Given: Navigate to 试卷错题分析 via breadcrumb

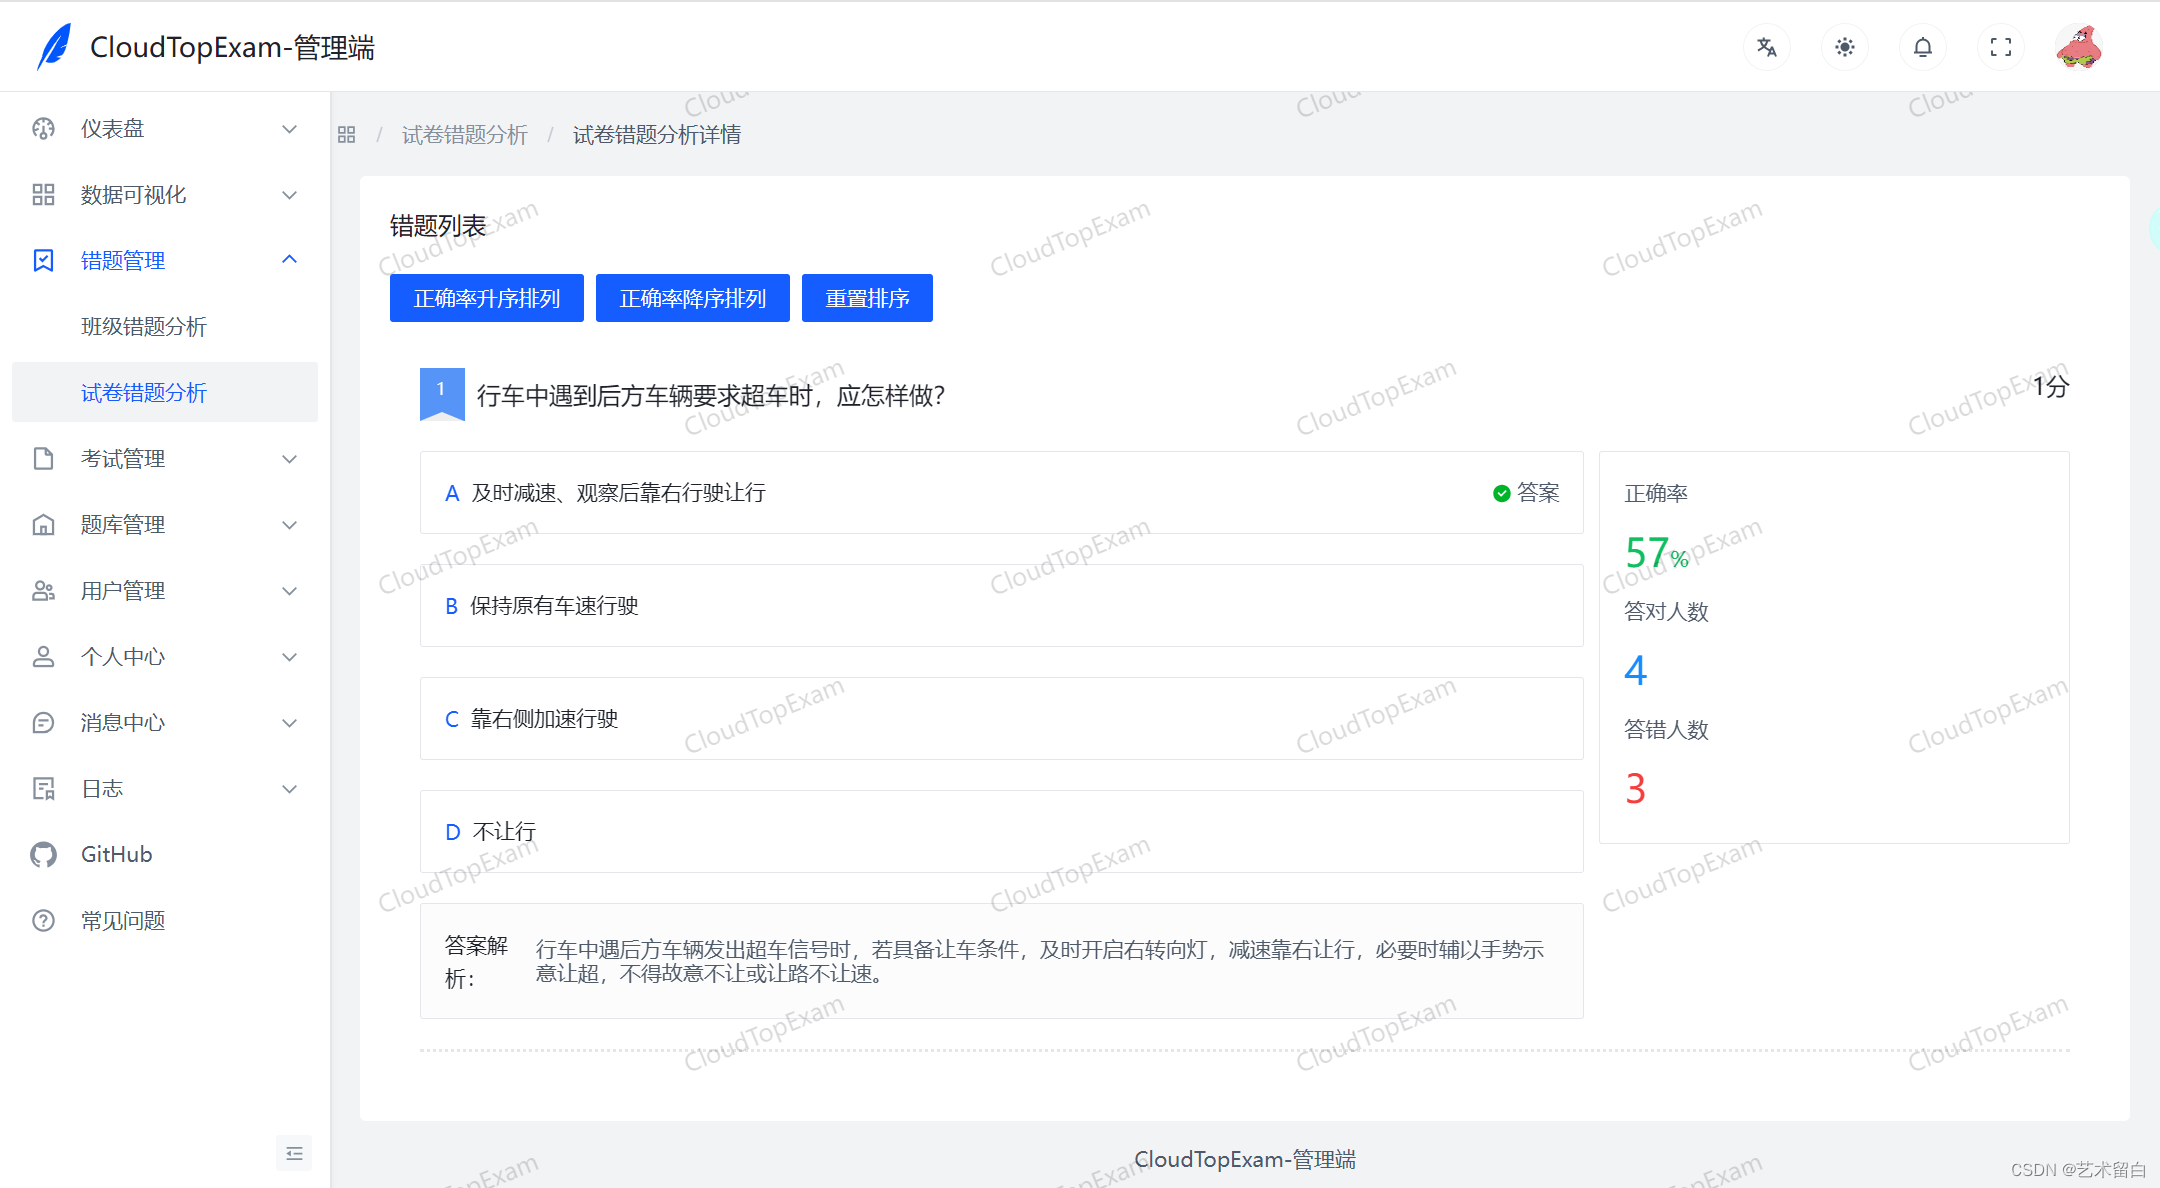Looking at the screenshot, I should (x=464, y=134).
